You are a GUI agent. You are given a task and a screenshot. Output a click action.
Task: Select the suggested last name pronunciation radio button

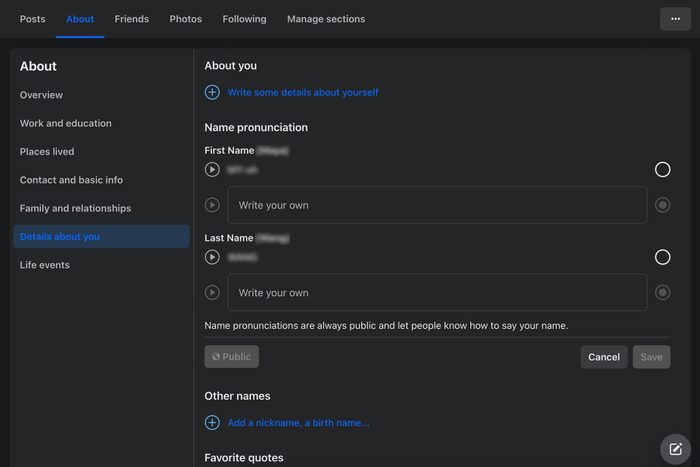click(662, 257)
